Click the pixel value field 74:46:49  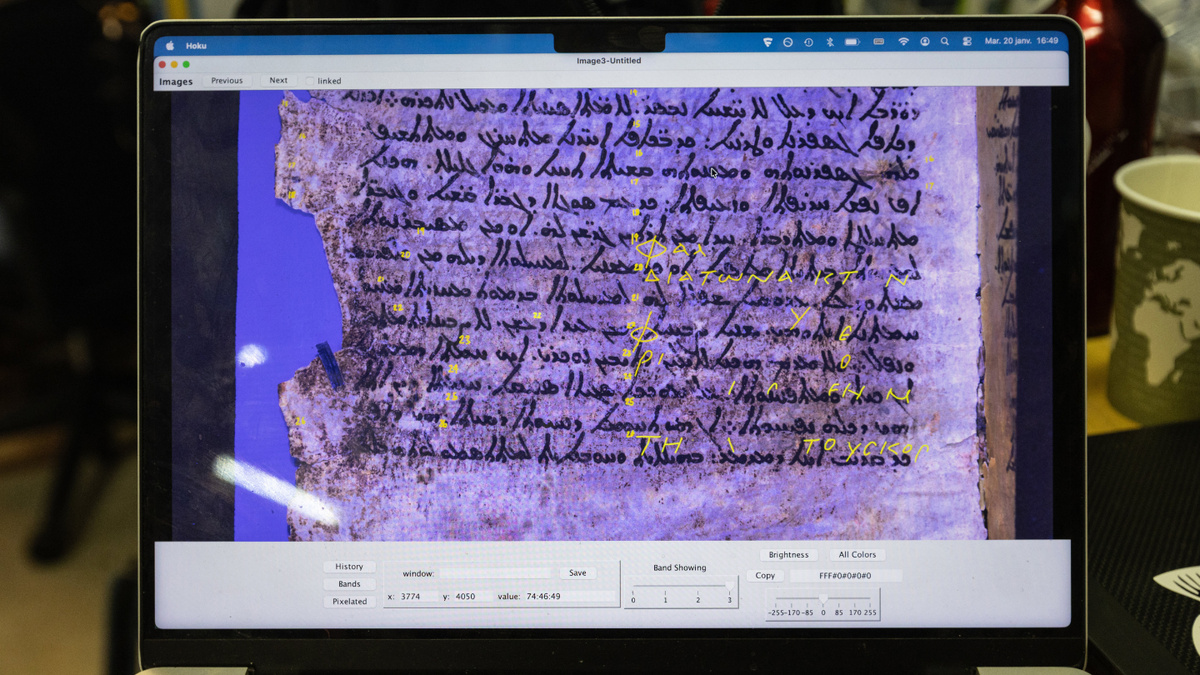click(570, 596)
